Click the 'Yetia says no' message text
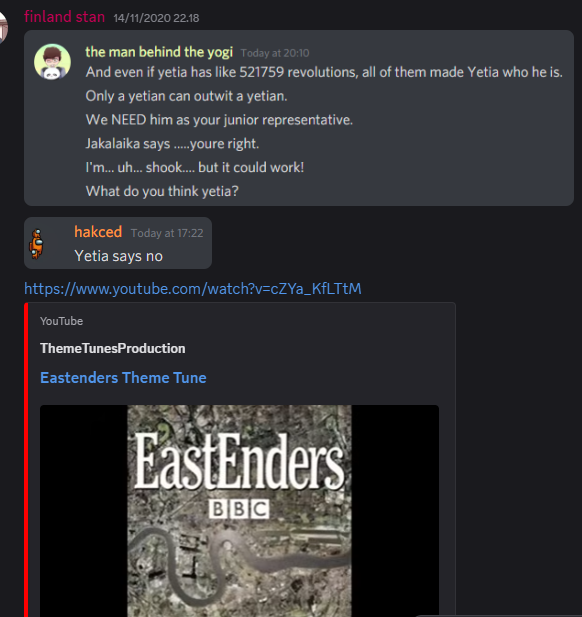582x617 pixels. click(118, 256)
